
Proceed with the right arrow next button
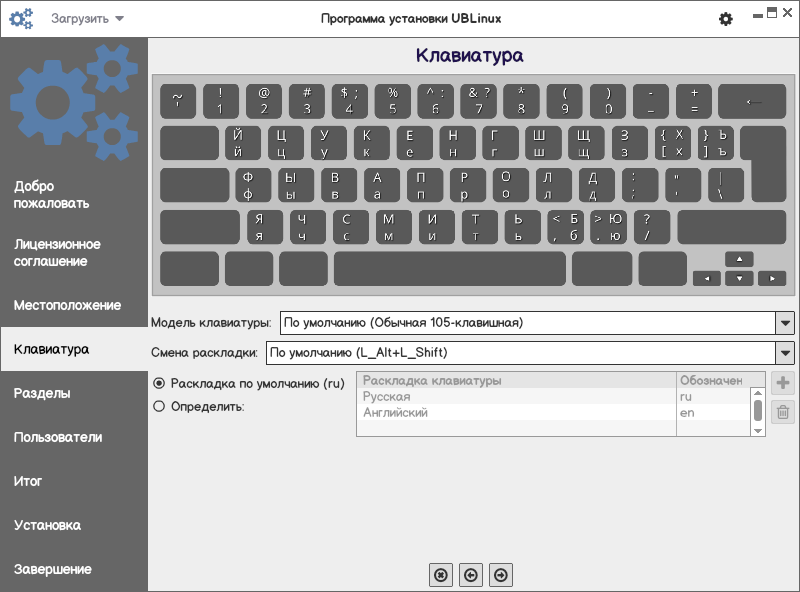click(502, 574)
